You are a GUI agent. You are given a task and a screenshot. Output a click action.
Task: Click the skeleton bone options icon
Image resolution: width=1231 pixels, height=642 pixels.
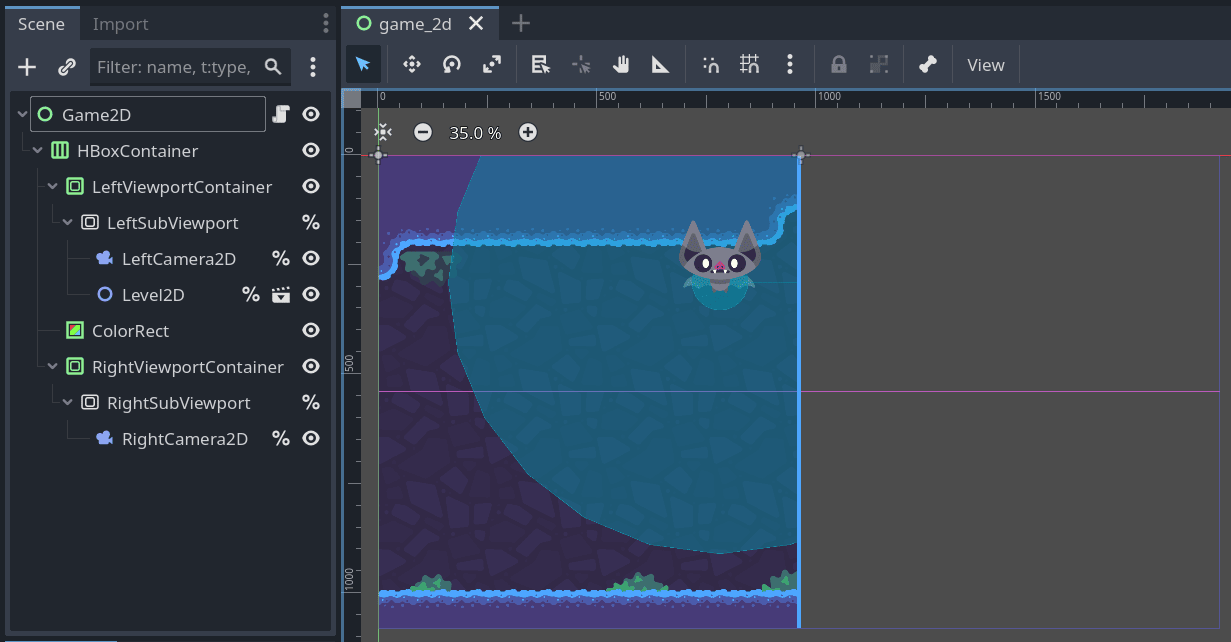pyautogui.click(x=928, y=65)
